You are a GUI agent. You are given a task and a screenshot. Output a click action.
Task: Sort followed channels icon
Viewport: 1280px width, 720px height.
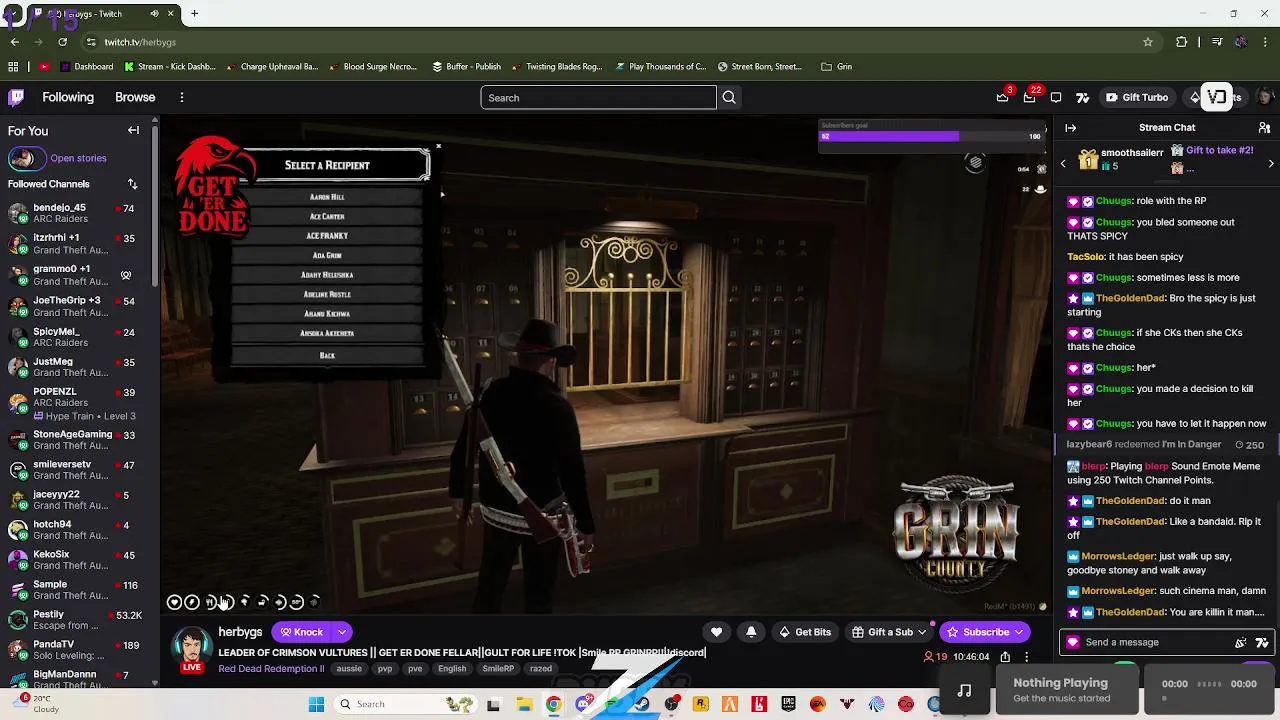click(132, 184)
